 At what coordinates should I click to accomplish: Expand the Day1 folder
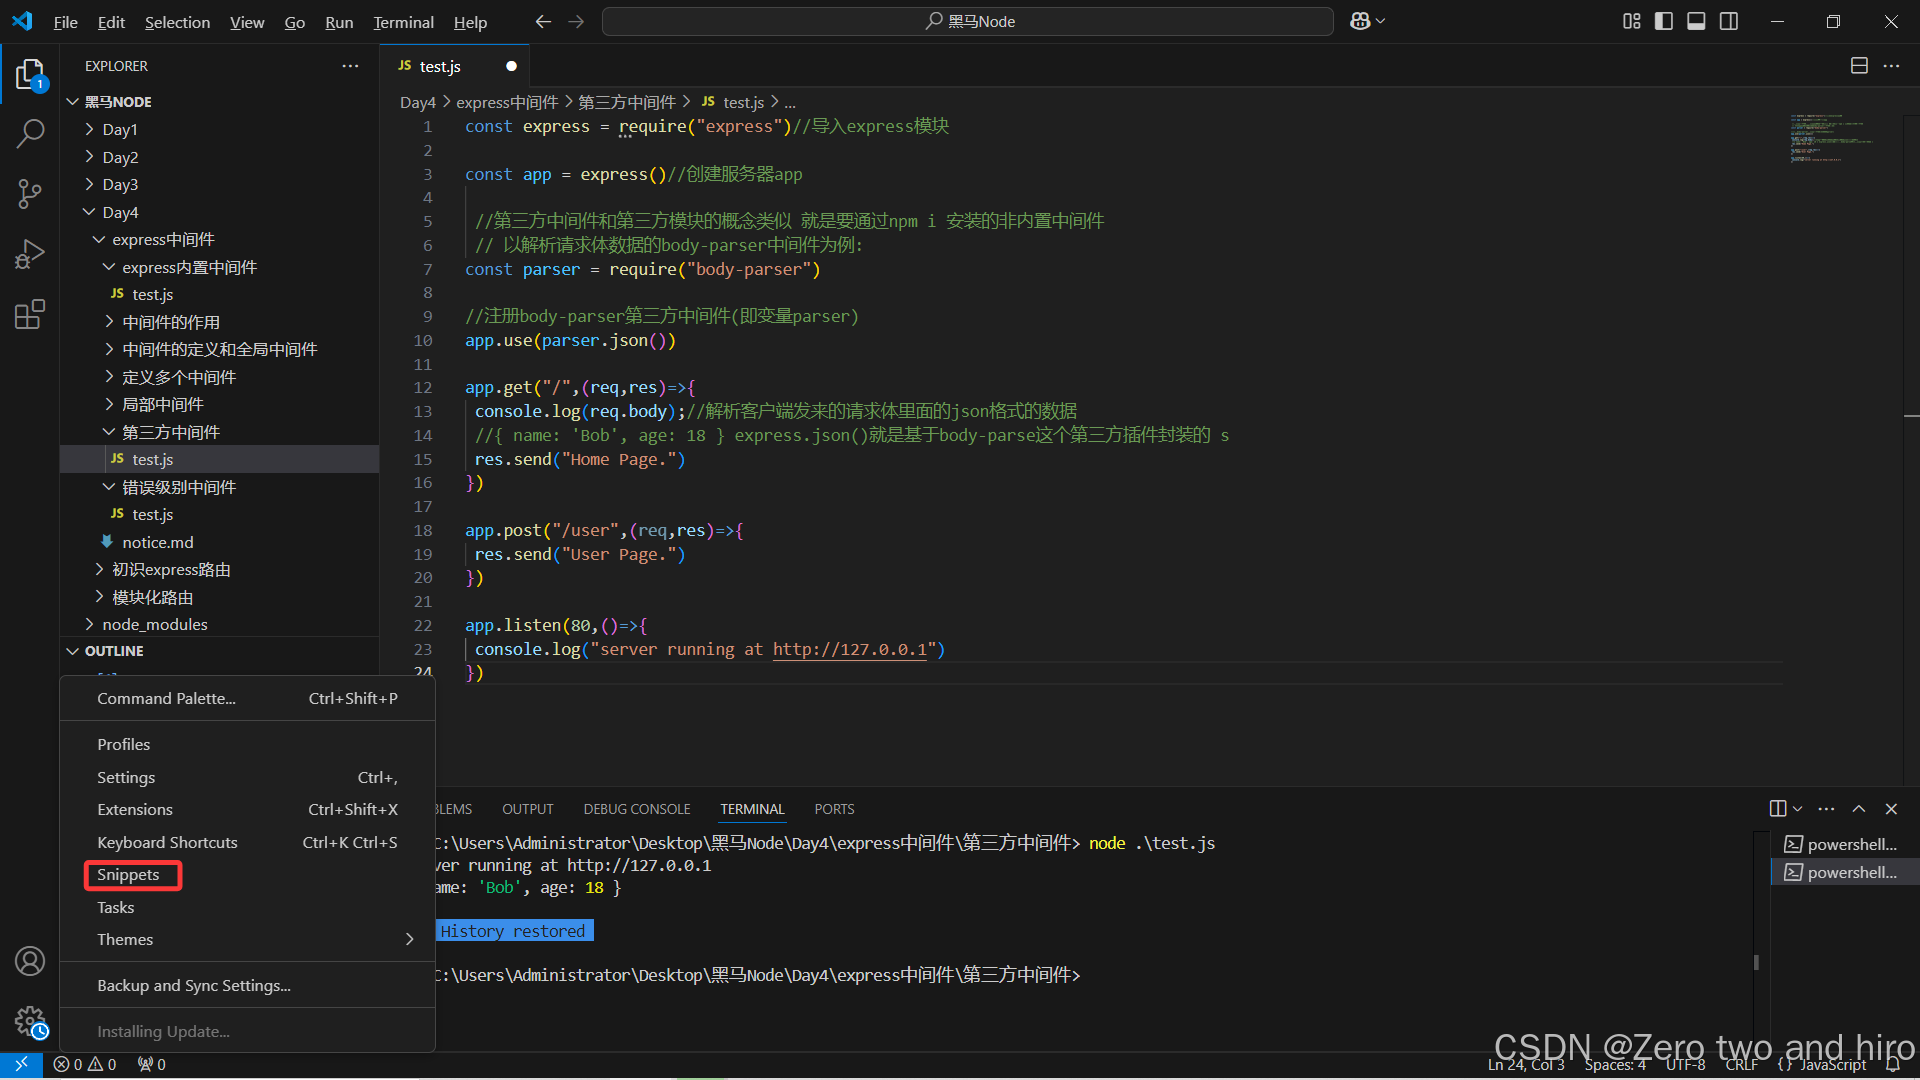(120, 130)
